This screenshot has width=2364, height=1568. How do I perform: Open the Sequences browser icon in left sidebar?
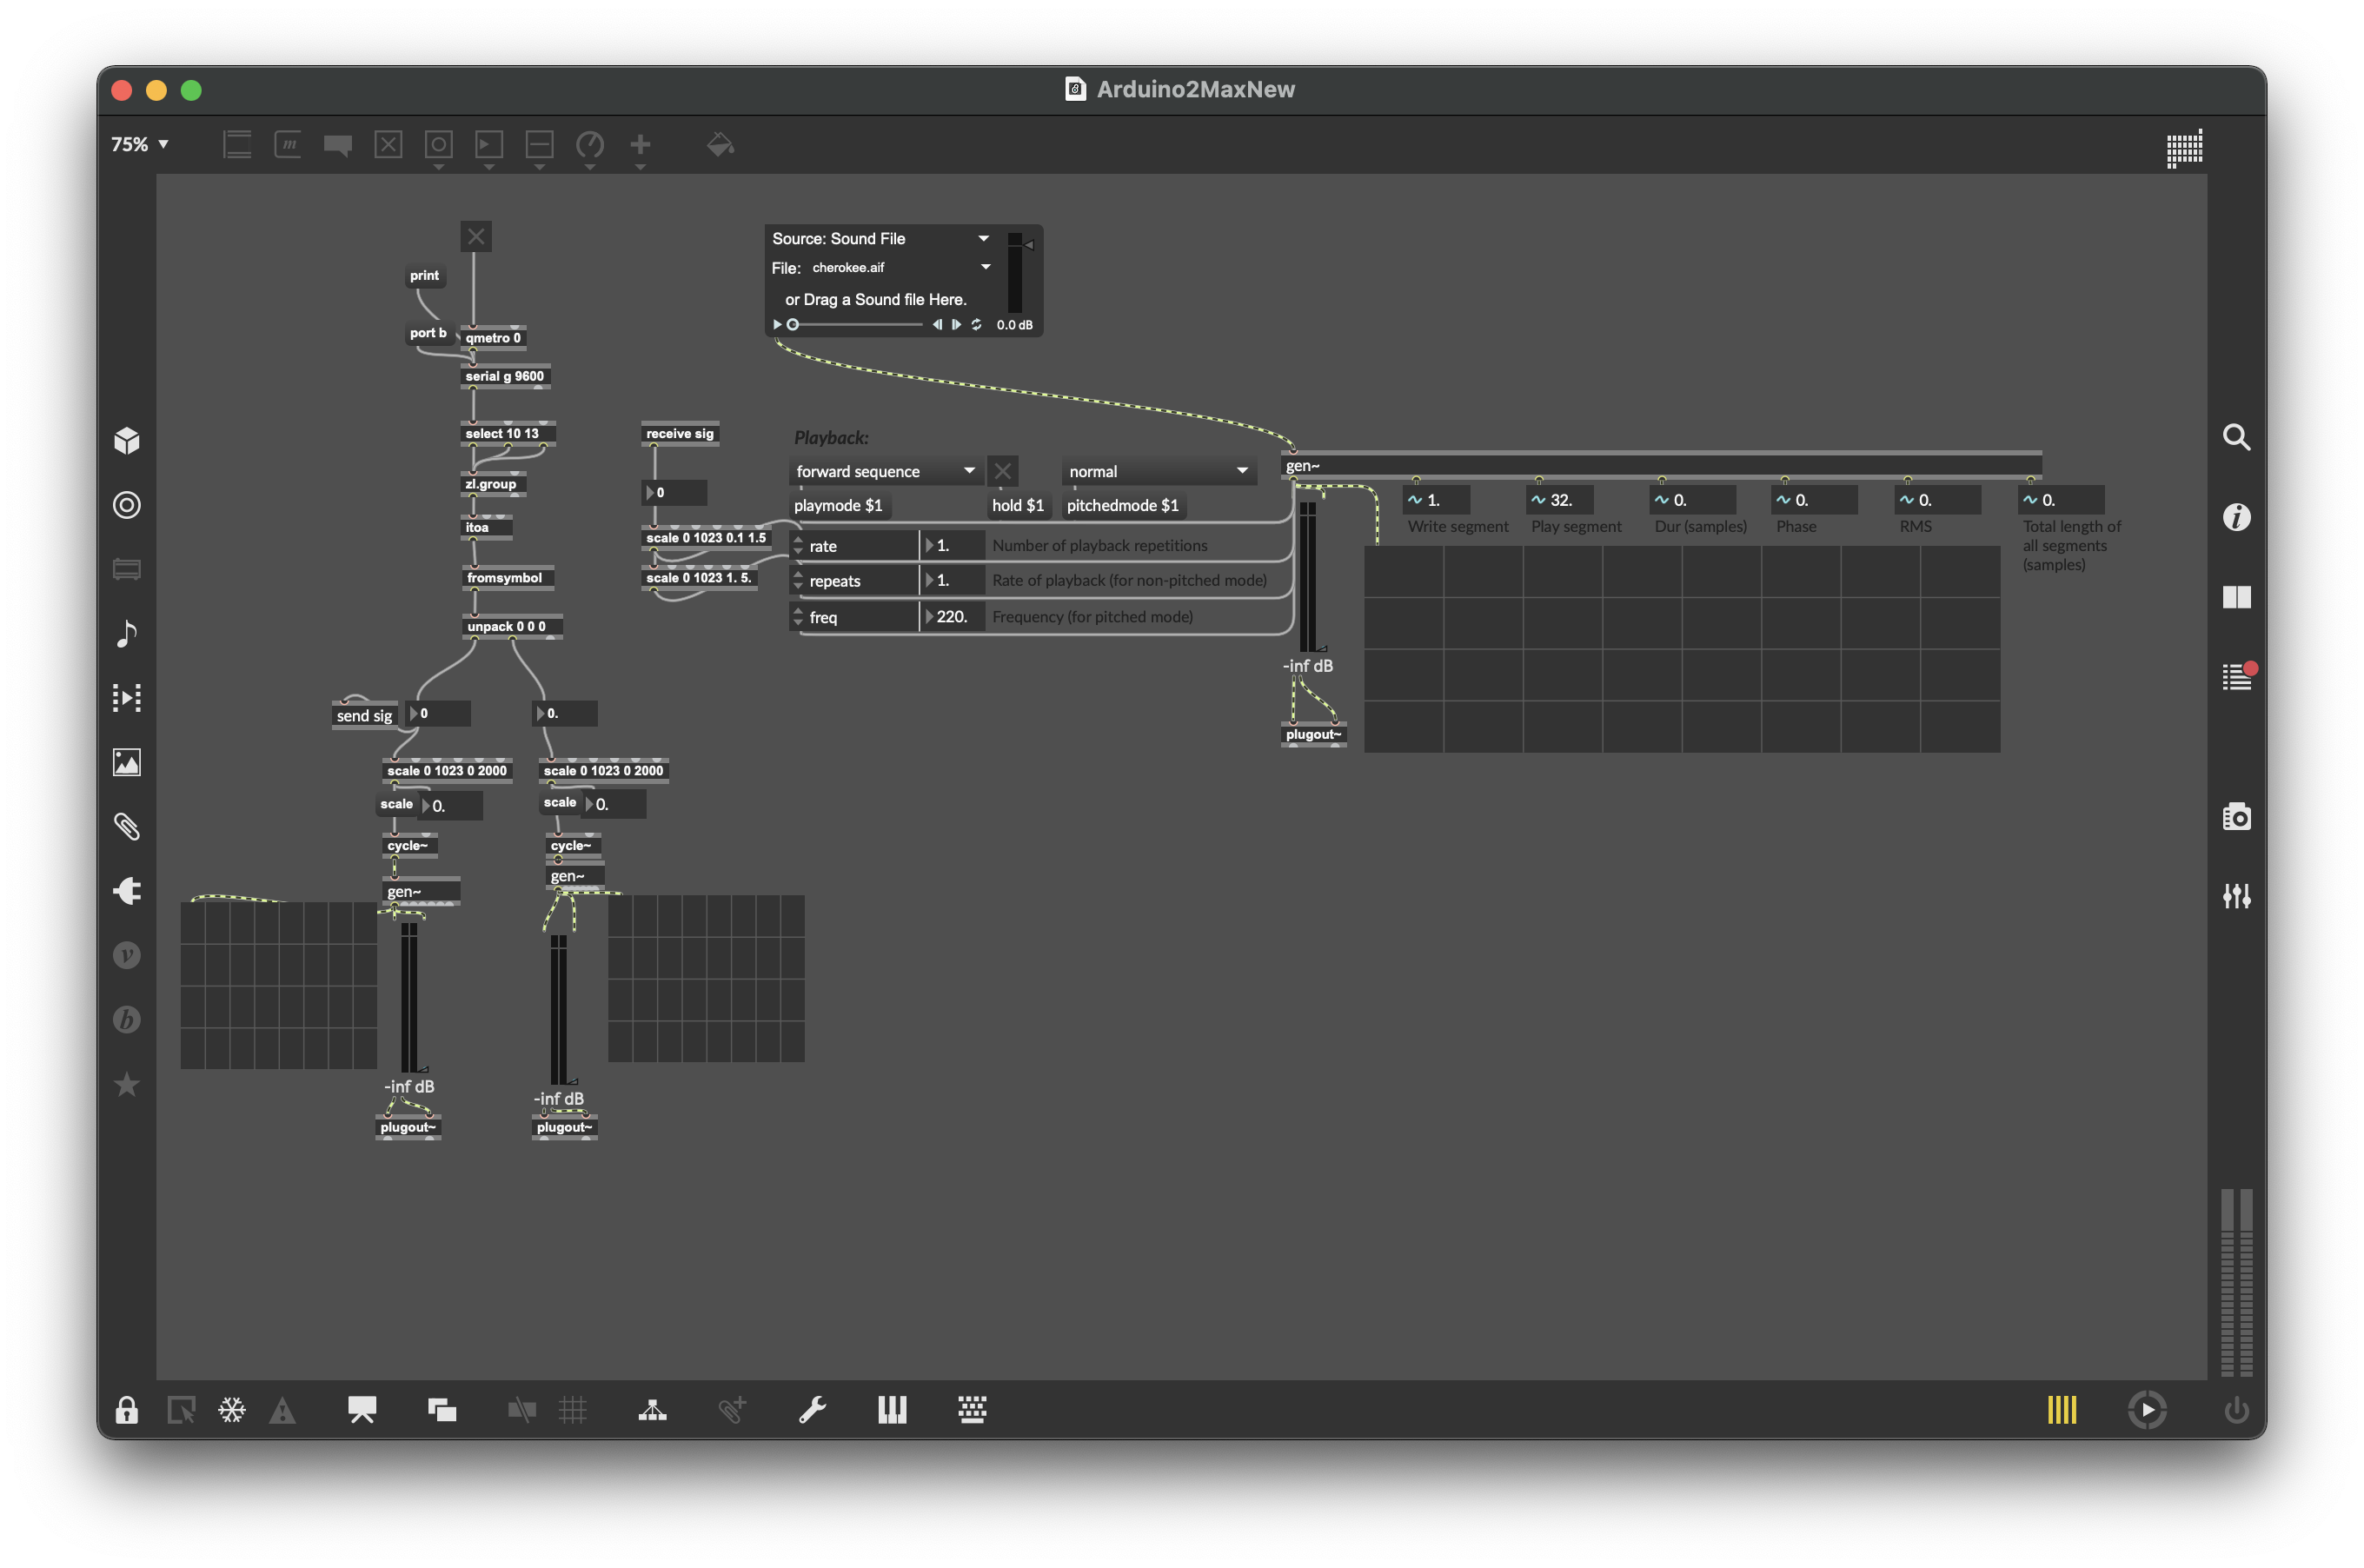(x=127, y=697)
